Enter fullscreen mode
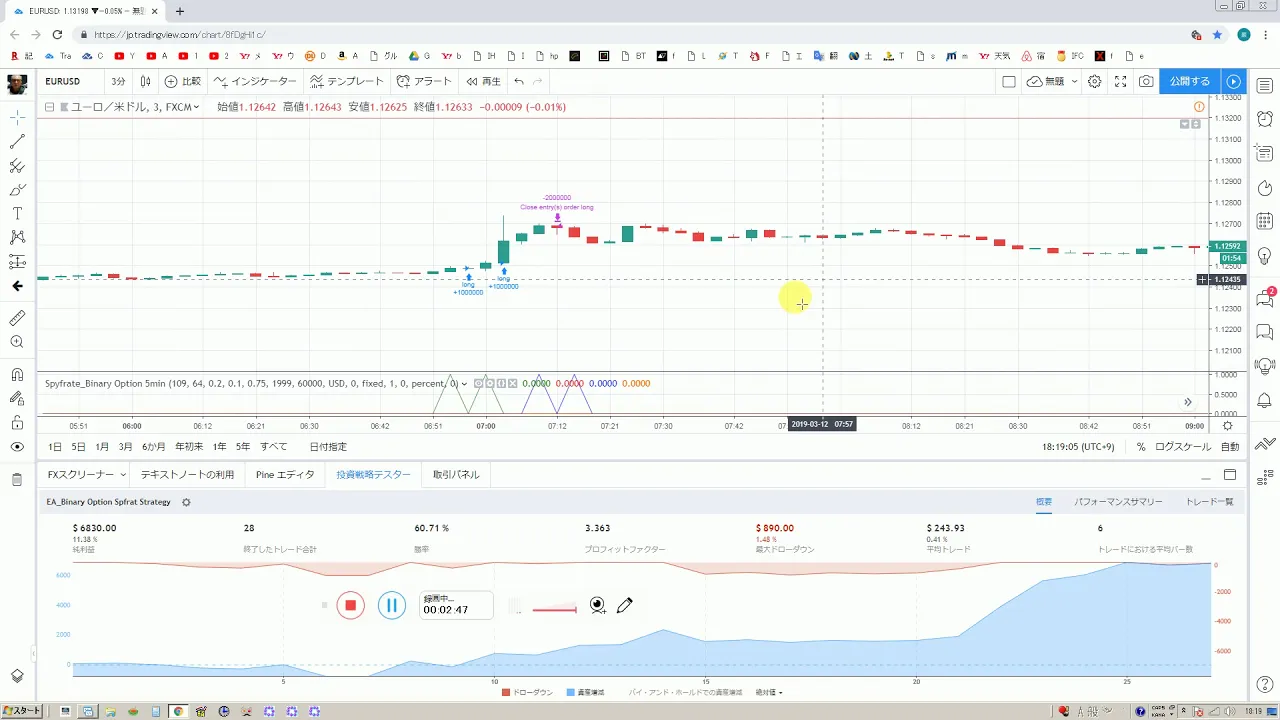 1121,81
